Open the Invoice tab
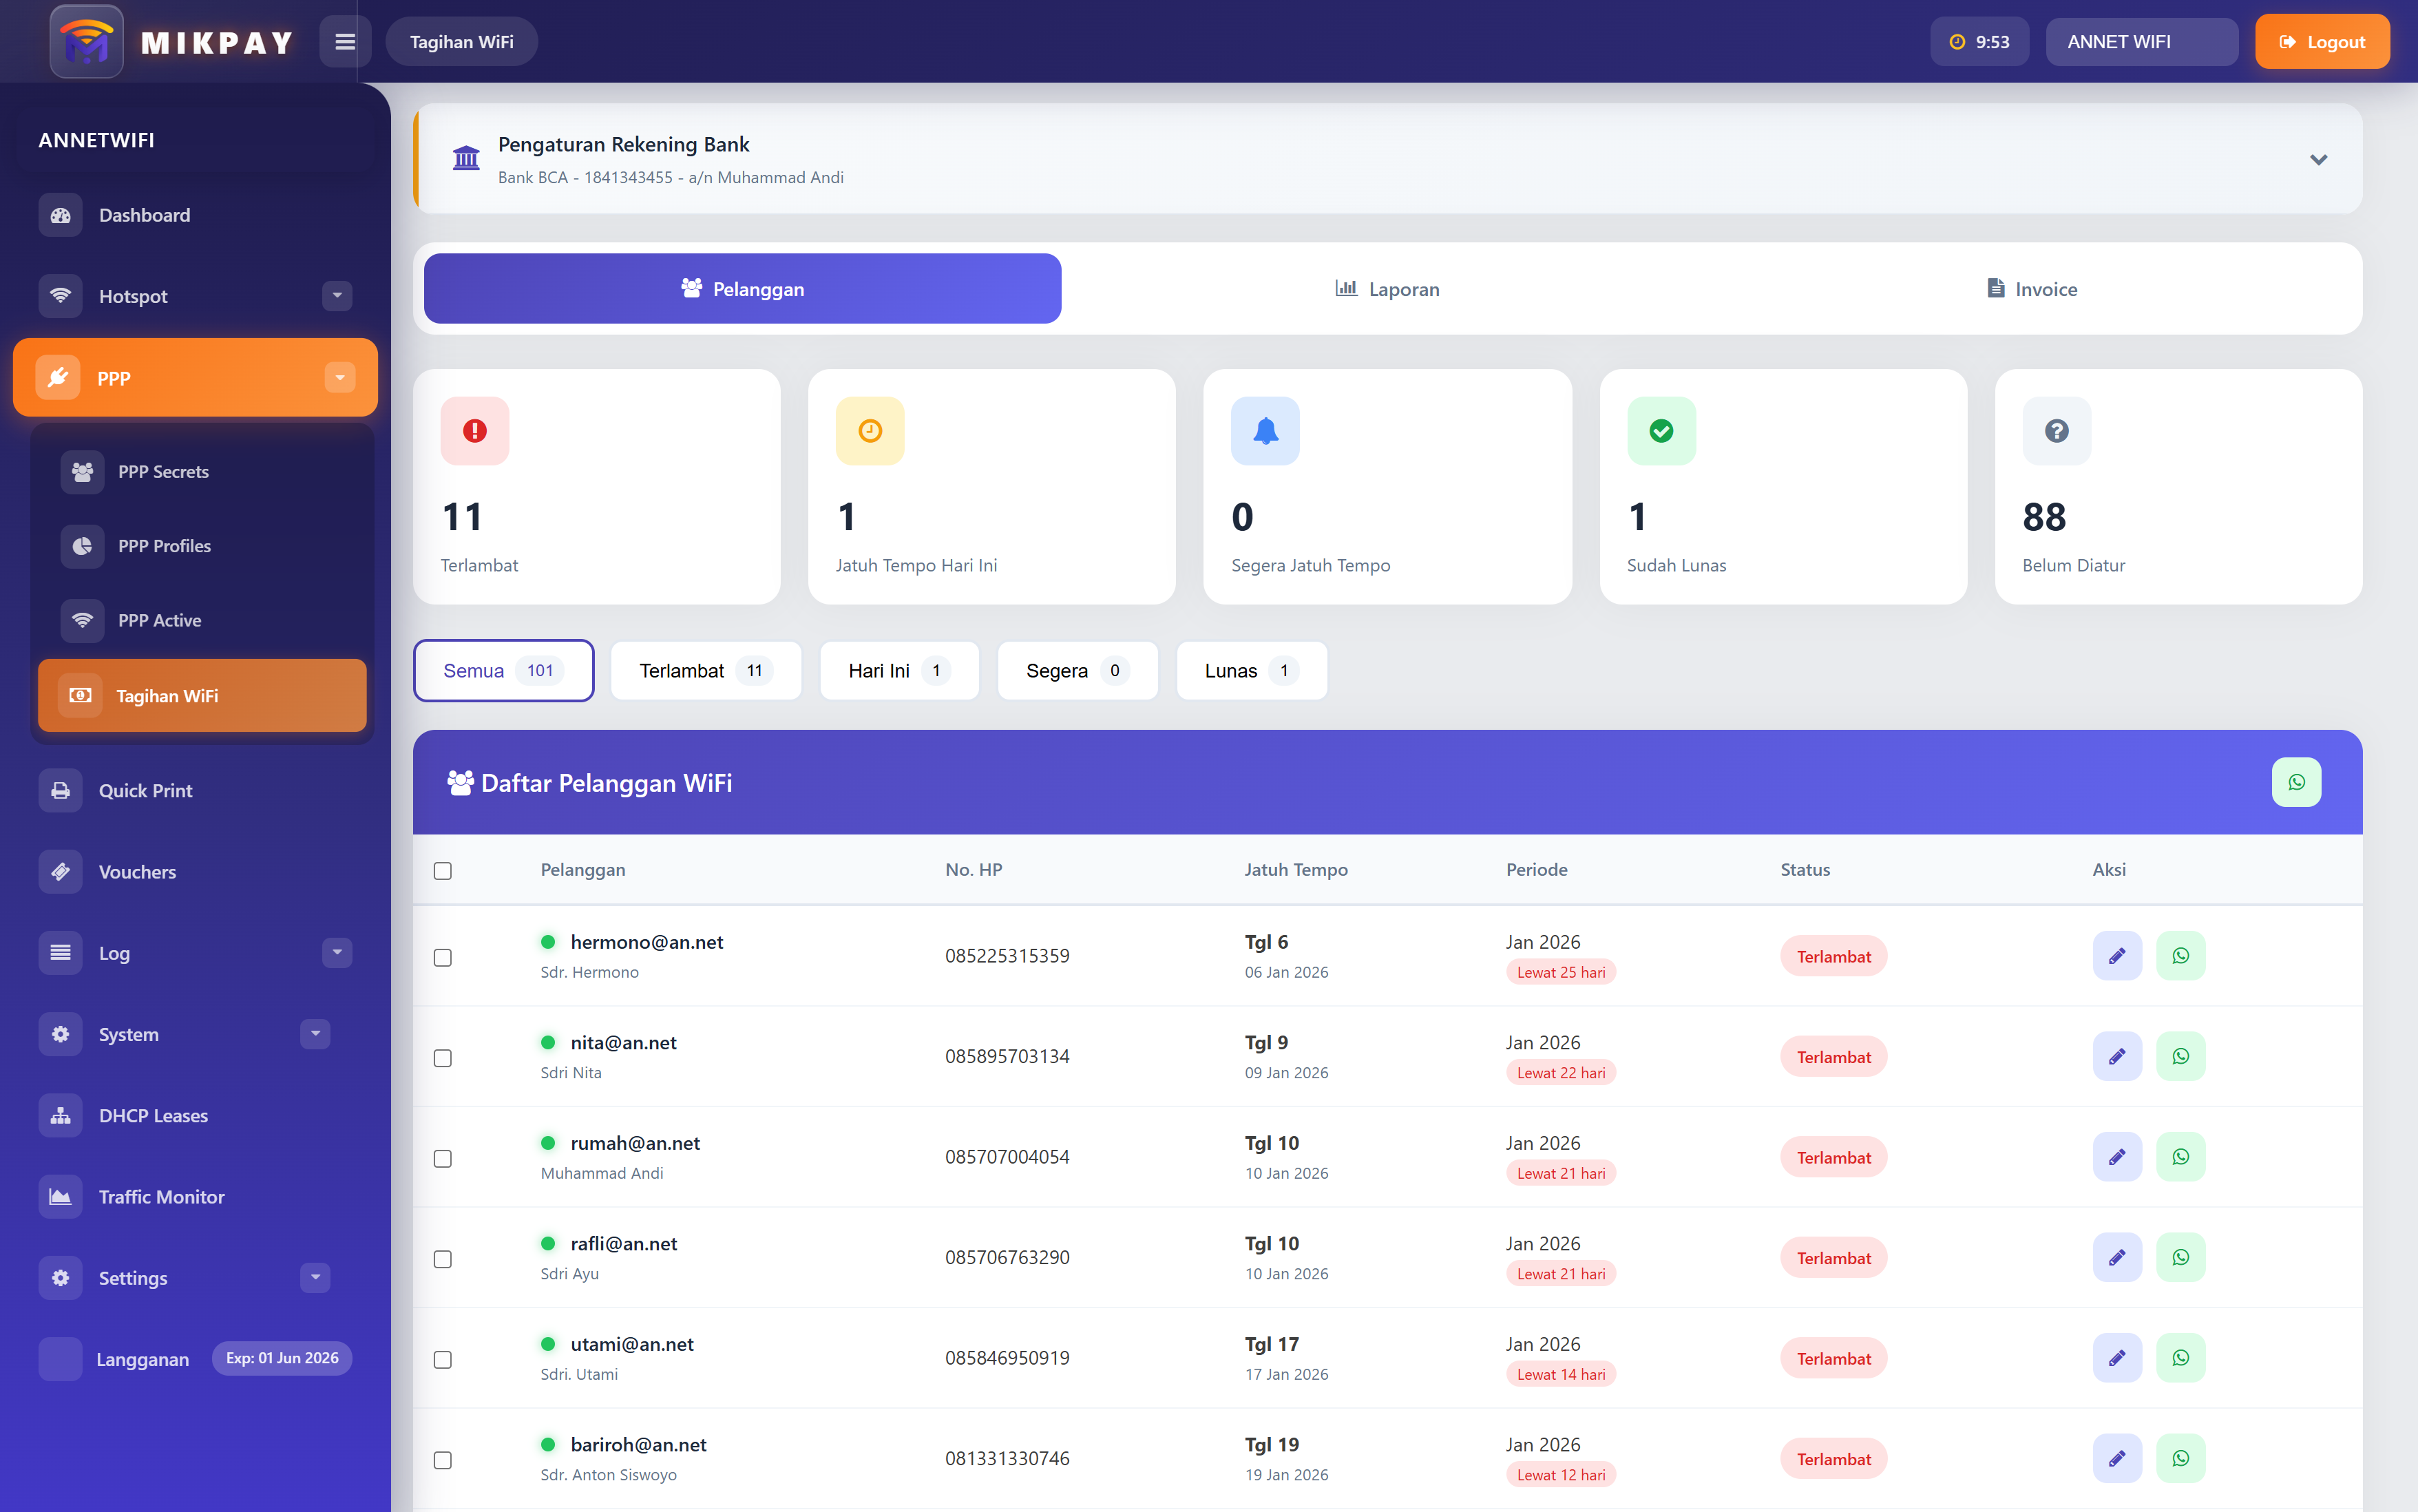This screenshot has width=2418, height=1512. (2031, 289)
